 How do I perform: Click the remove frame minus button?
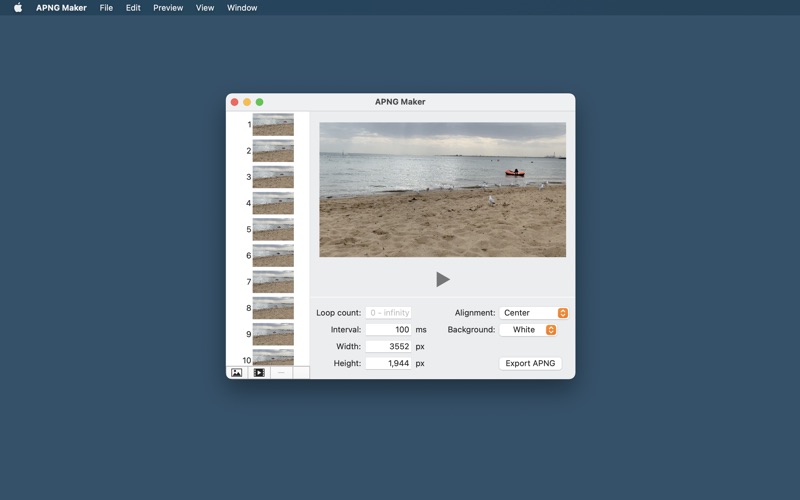(281, 372)
